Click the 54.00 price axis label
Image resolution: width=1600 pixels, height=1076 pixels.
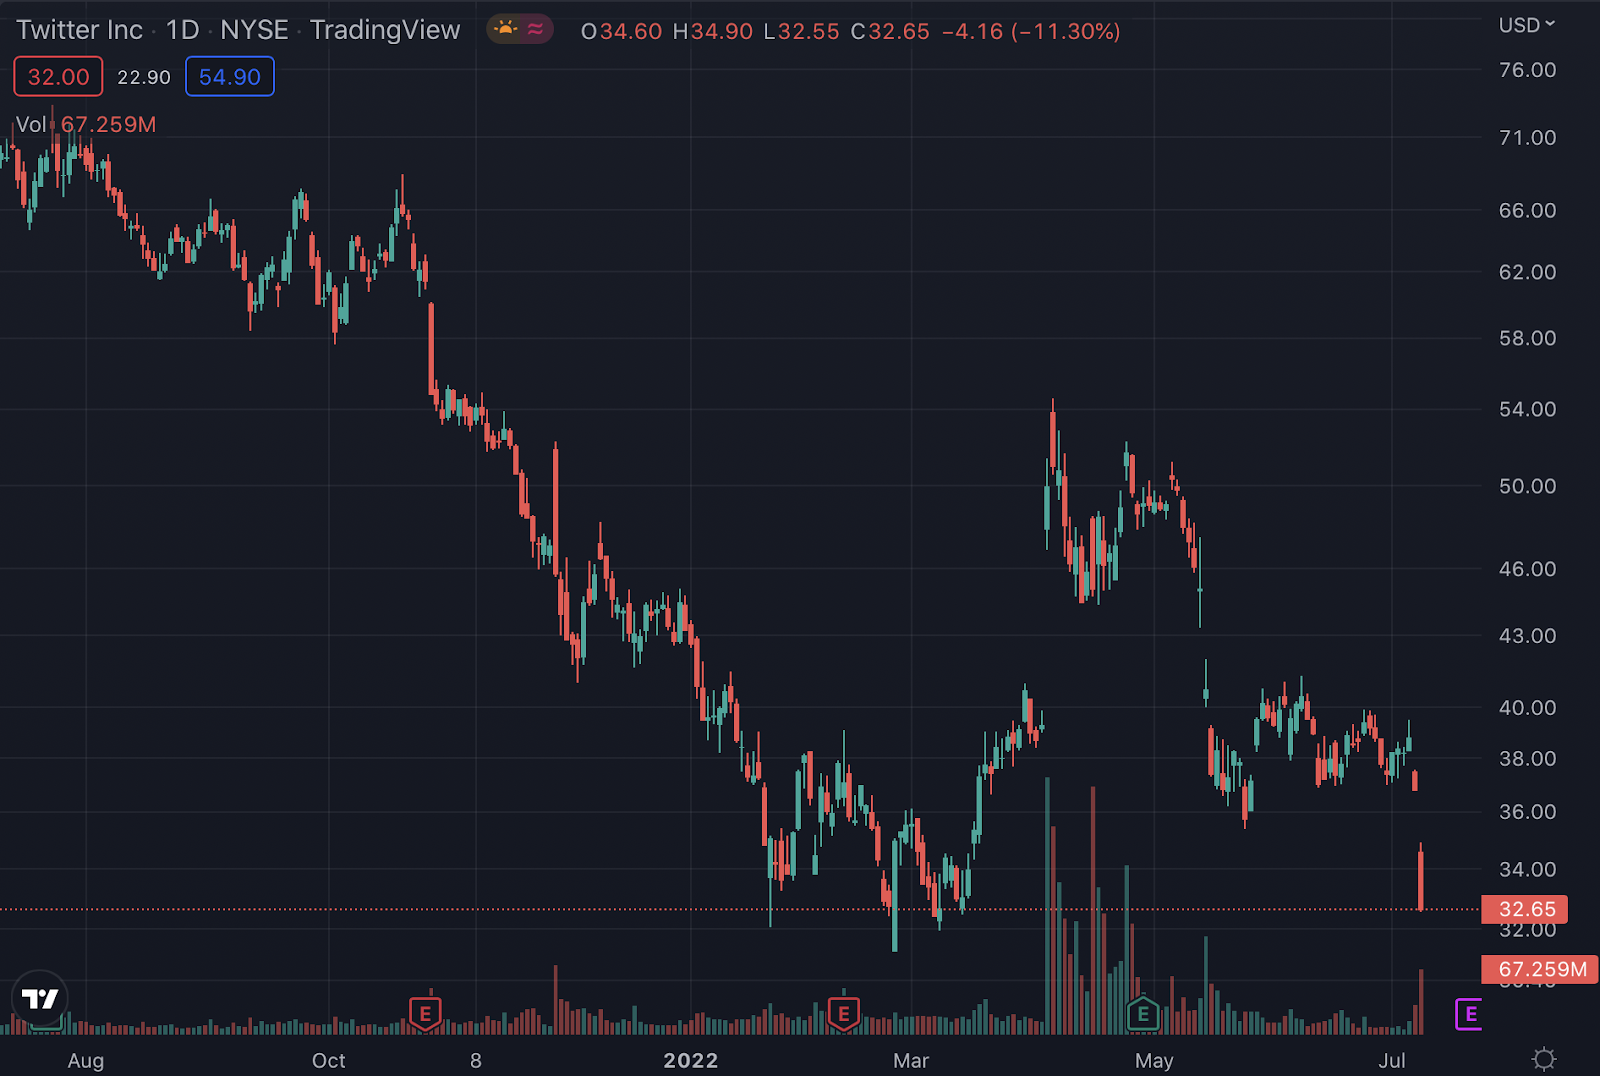(x=1527, y=409)
